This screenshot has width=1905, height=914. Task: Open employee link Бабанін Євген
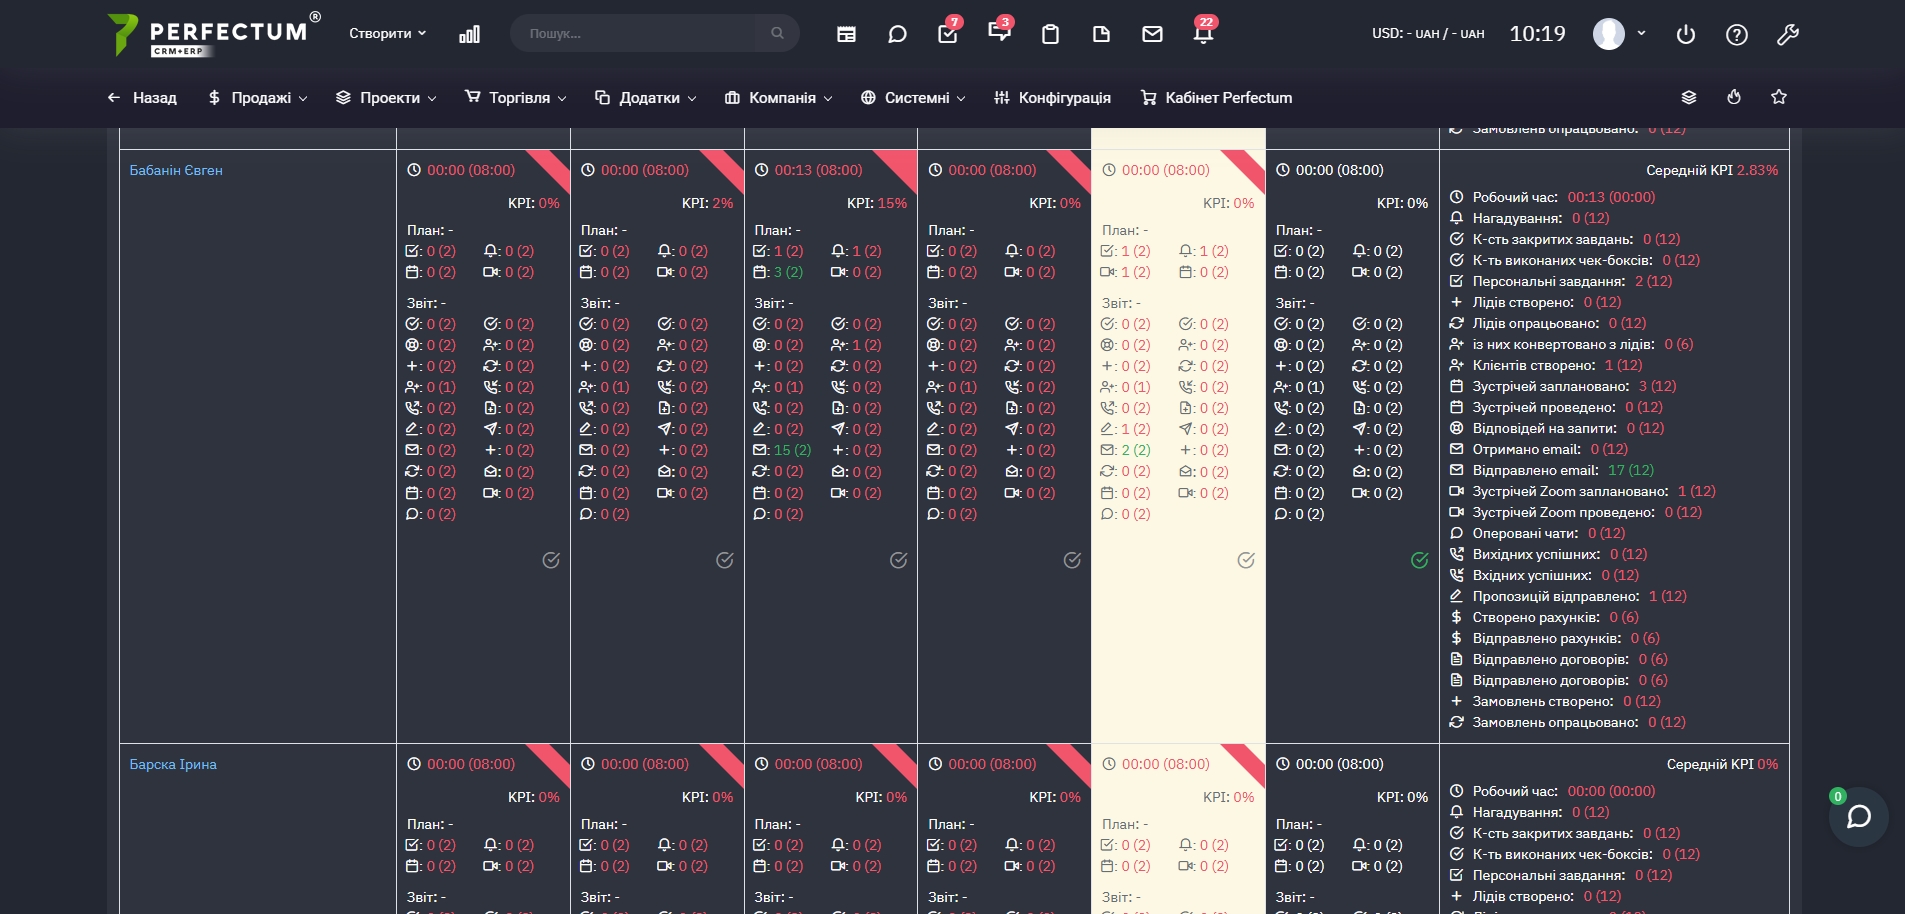(176, 170)
